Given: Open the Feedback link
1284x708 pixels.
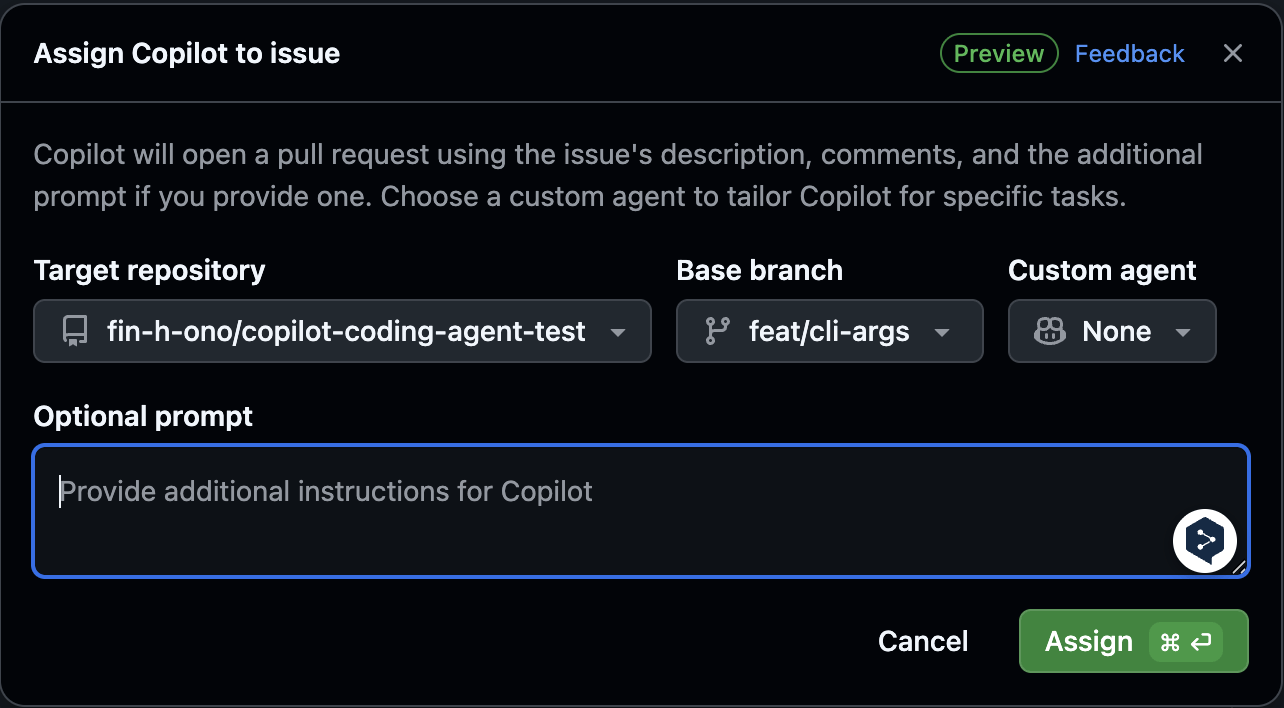Looking at the screenshot, I should pyautogui.click(x=1129, y=53).
